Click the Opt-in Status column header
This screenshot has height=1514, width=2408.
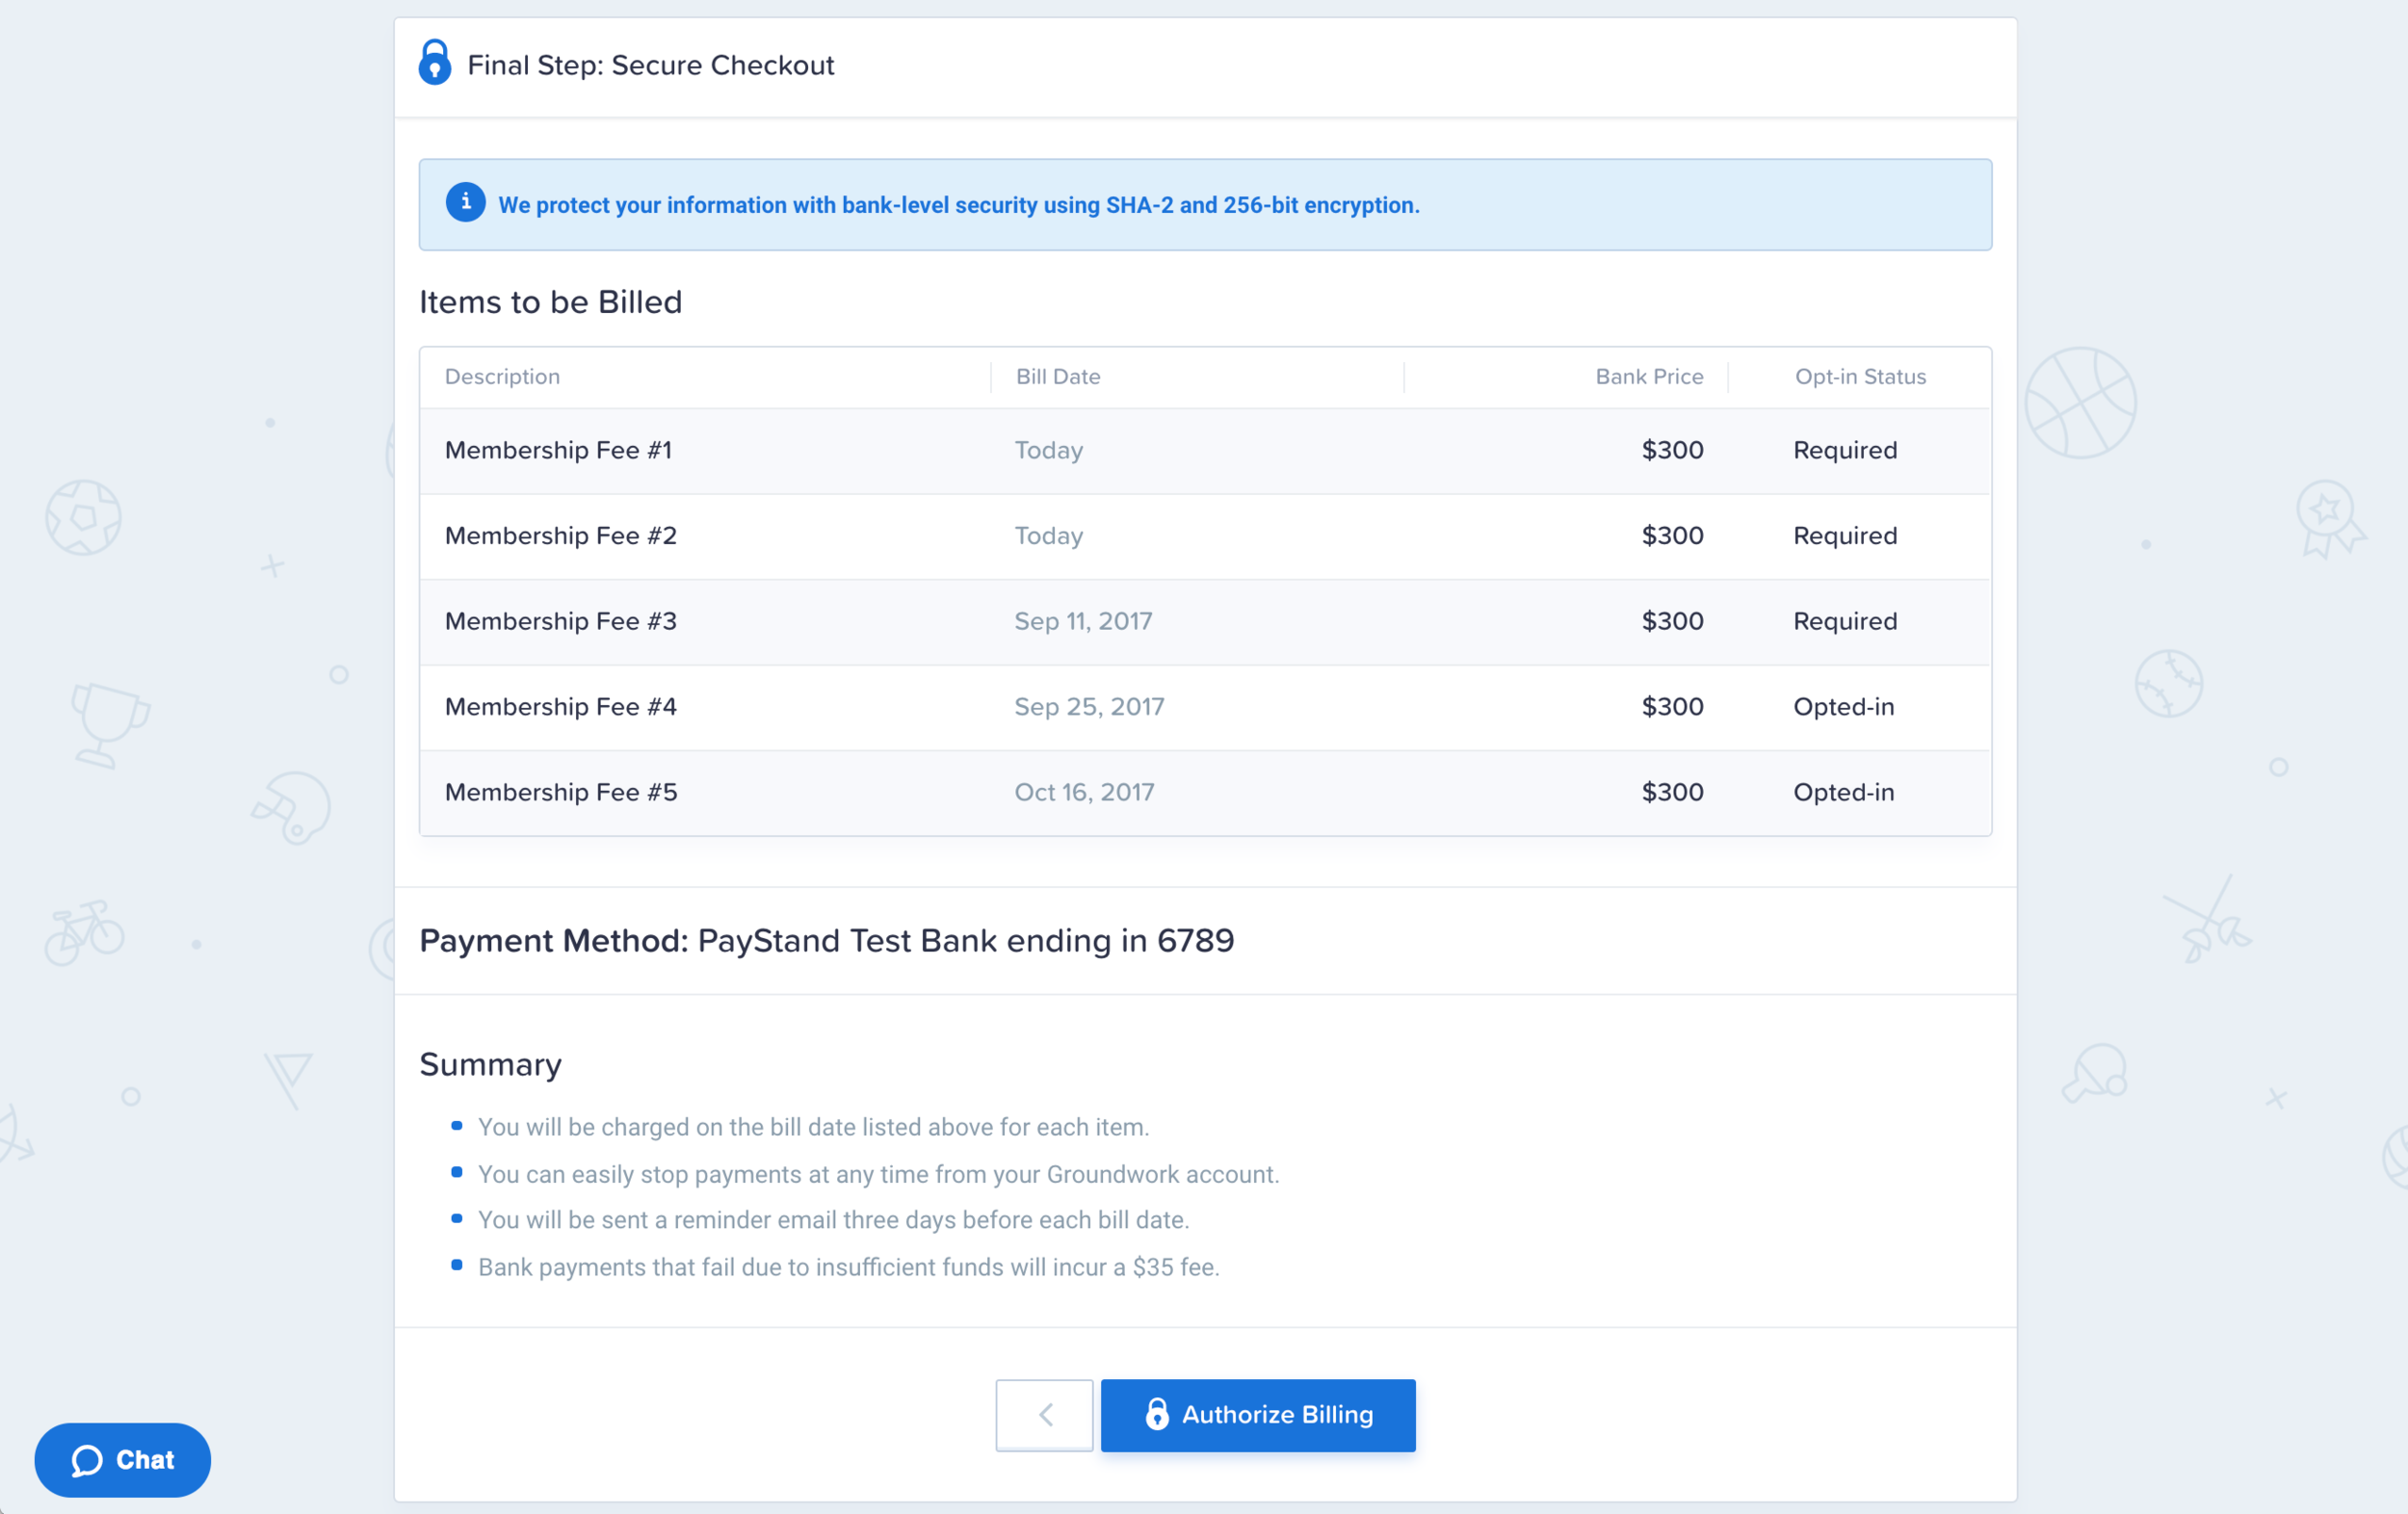coord(1860,377)
